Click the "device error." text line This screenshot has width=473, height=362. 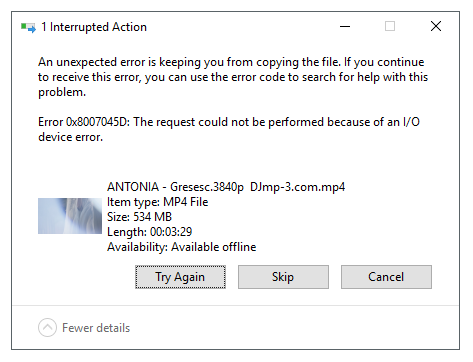coord(71,137)
